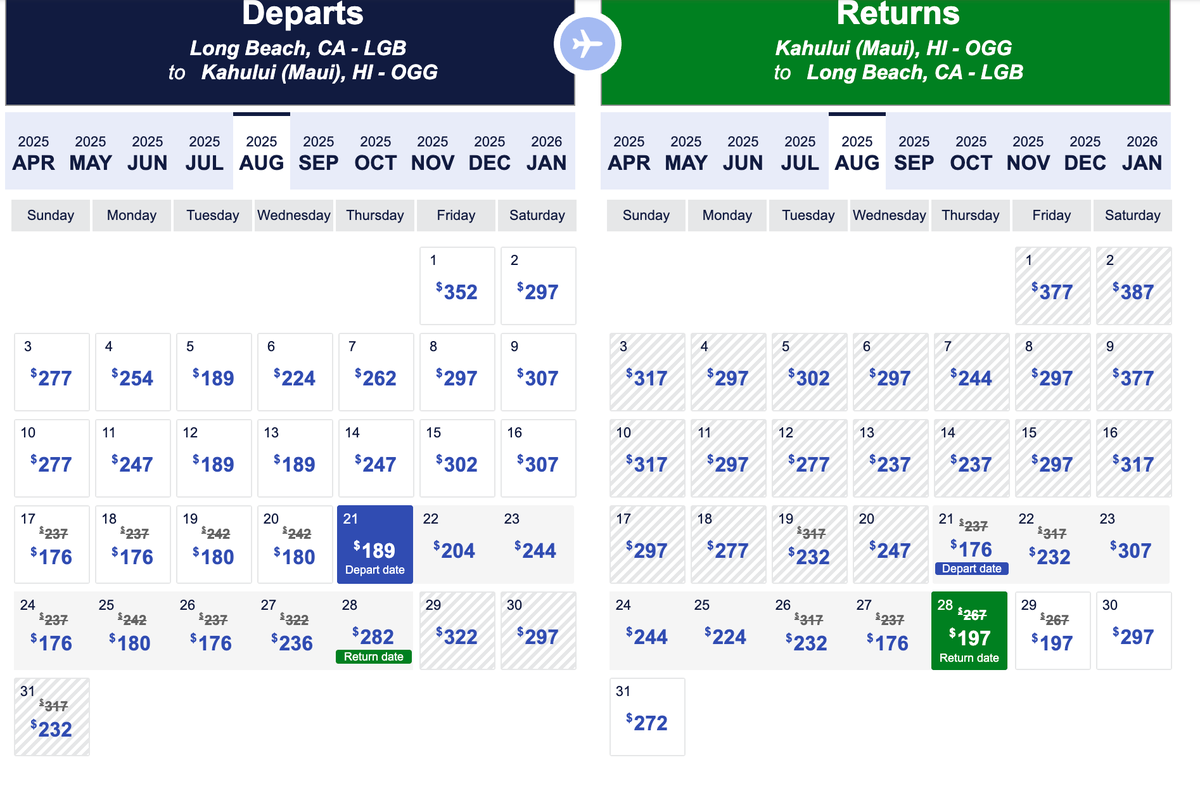The image size is (1200, 800).
Task: Click the Returns Kahului to Long Beach header
Action: (x=885, y=50)
